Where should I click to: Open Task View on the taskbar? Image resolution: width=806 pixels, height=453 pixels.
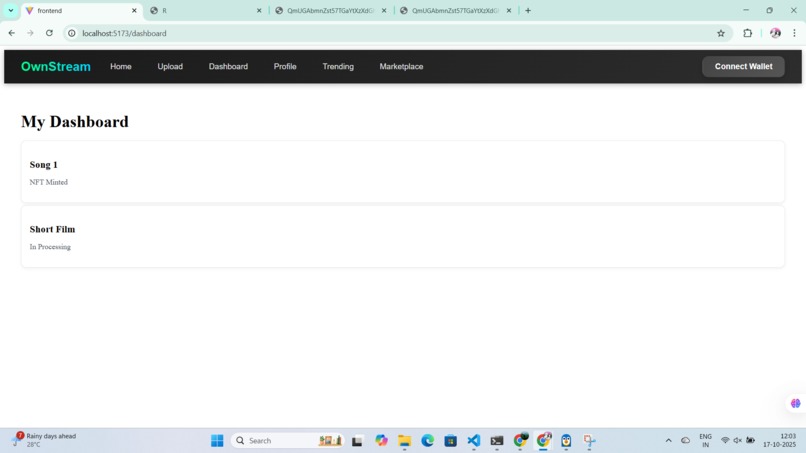tap(357, 441)
